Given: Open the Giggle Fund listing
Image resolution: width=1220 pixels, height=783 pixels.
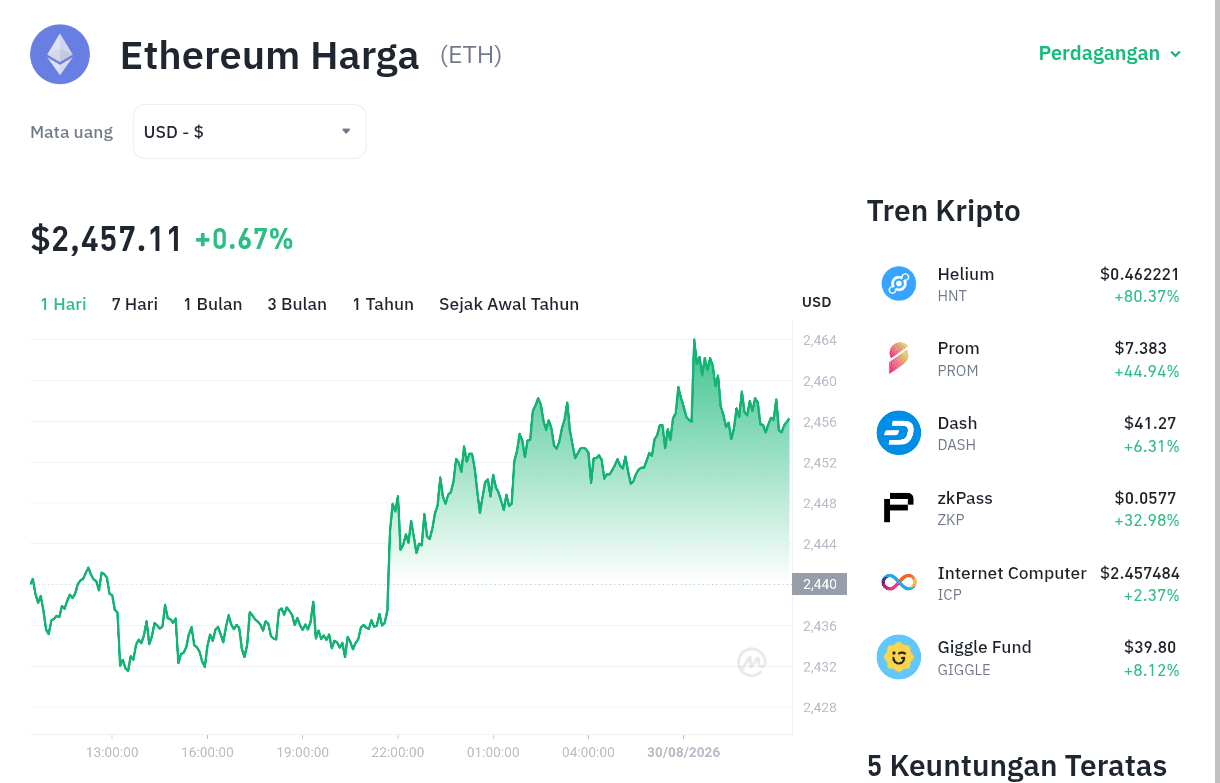Looking at the screenshot, I should tap(1030, 657).
